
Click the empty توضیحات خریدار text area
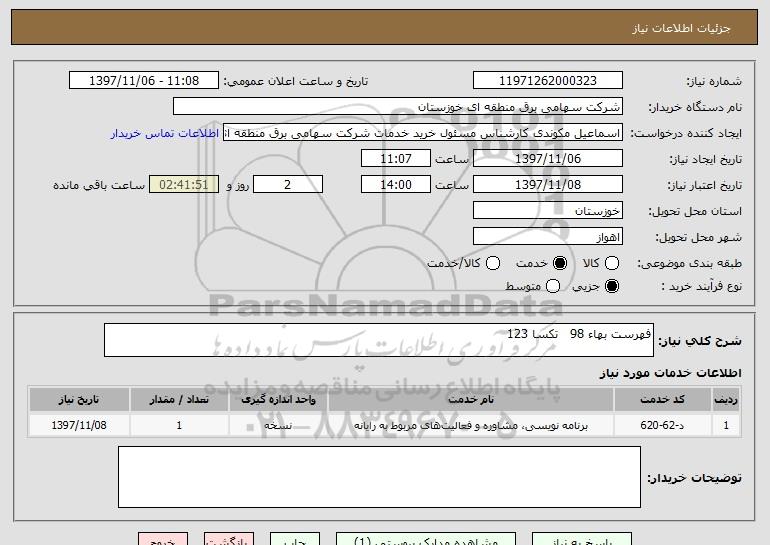coord(379,477)
